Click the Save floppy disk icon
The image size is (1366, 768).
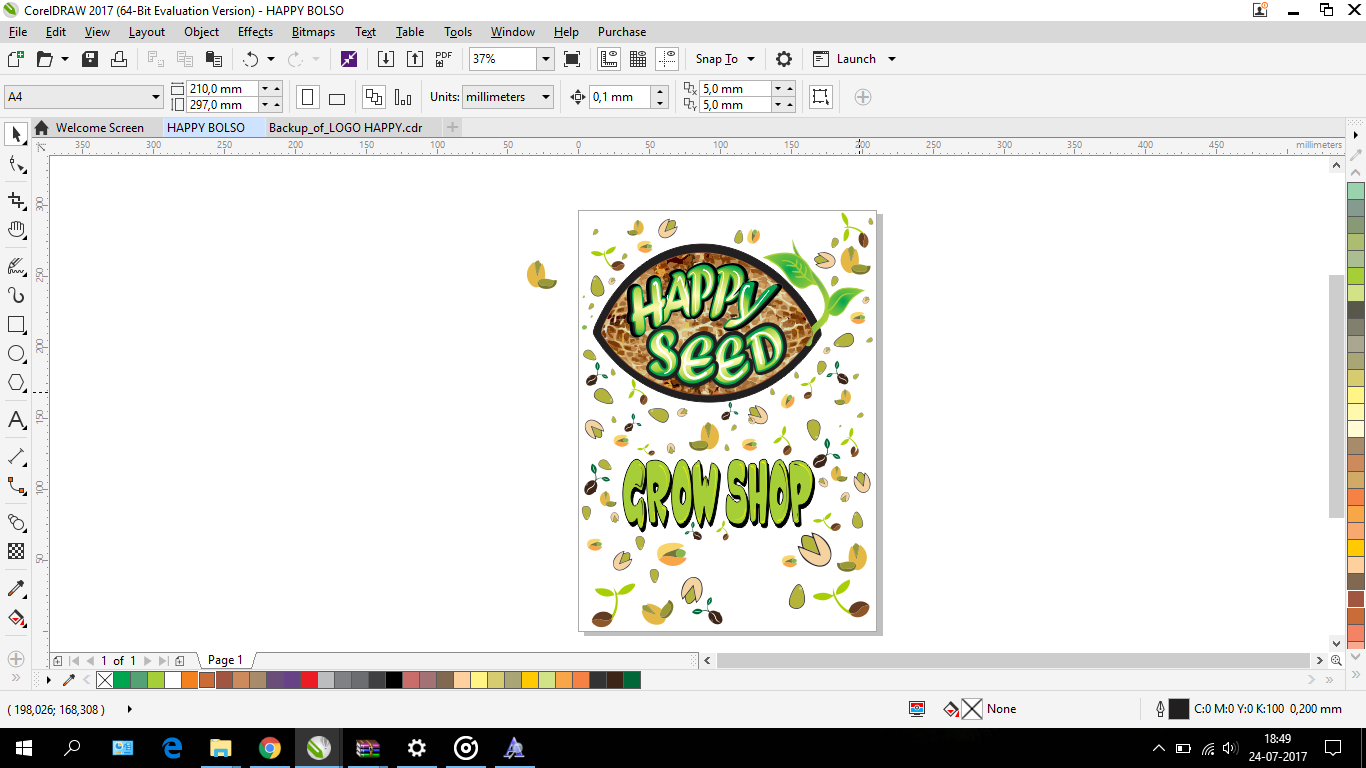click(x=90, y=59)
